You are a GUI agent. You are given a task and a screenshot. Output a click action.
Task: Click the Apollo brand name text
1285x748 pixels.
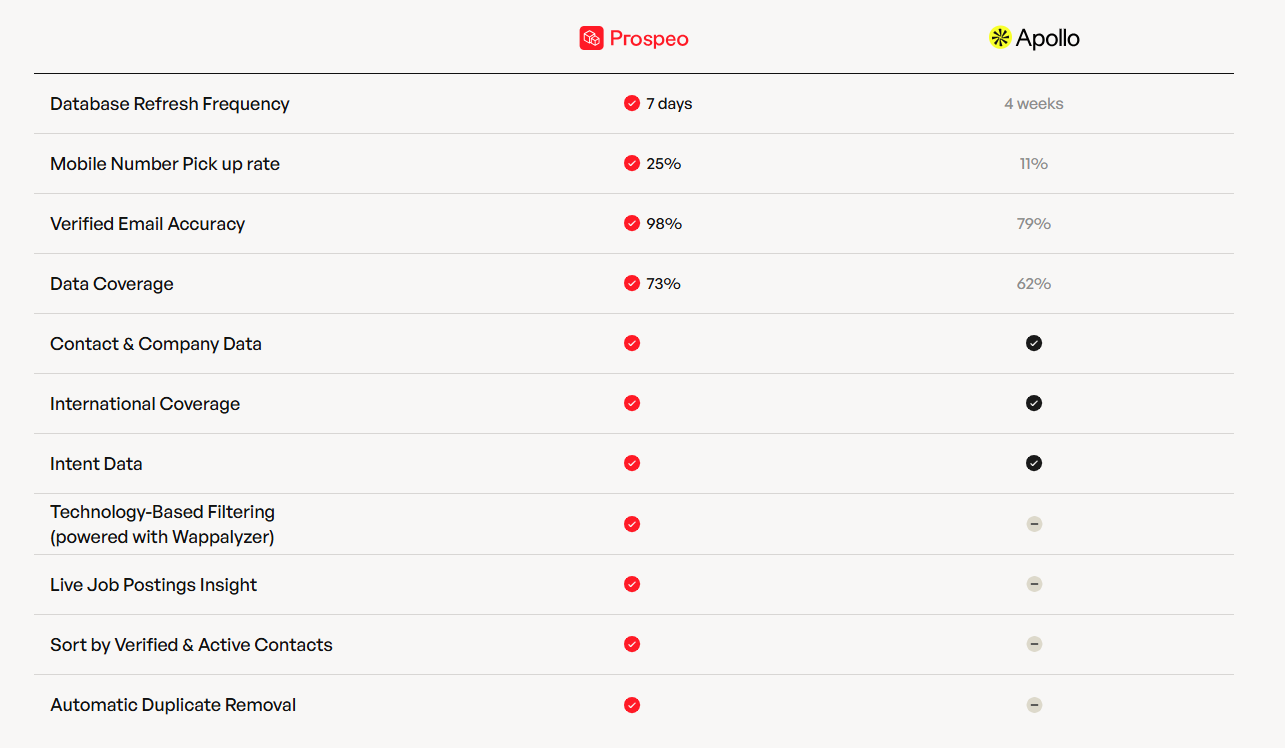(1047, 39)
